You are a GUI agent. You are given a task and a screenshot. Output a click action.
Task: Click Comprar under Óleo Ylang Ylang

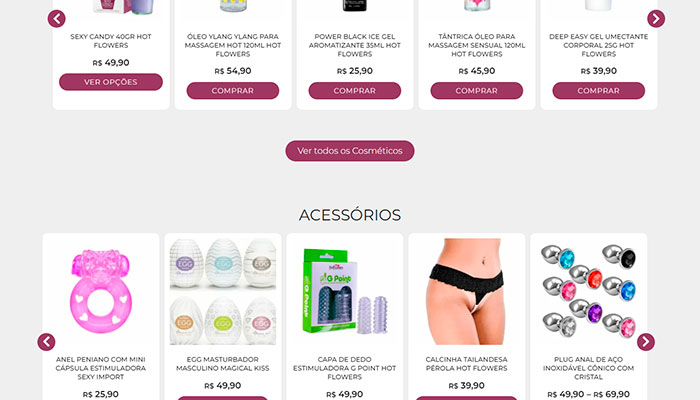point(233,91)
